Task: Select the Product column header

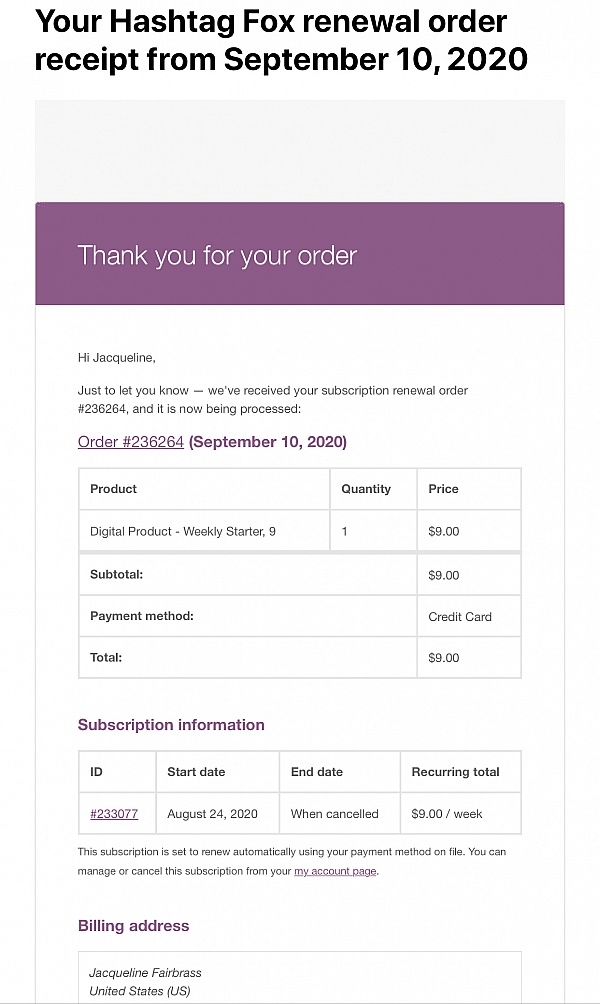Action: [x=113, y=489]
